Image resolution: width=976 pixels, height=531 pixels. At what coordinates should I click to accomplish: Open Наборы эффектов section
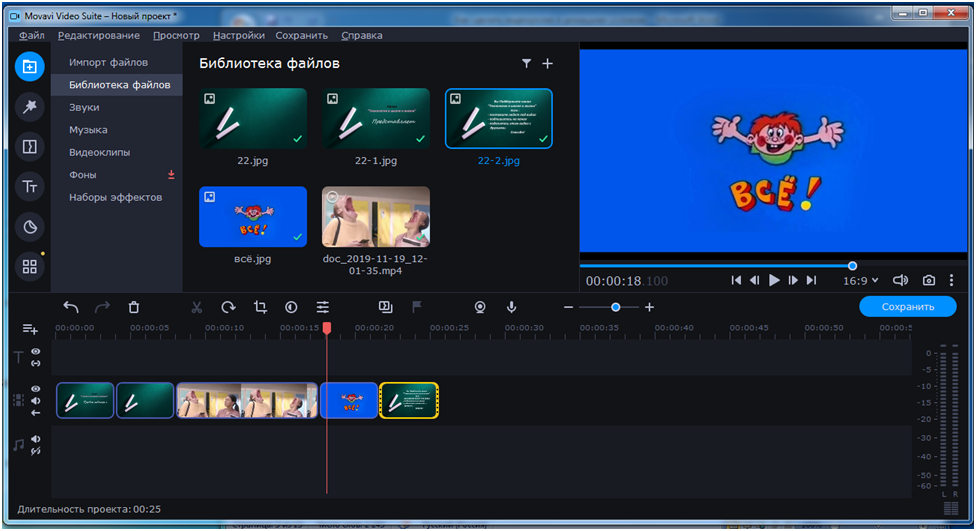tap(115, 197)
